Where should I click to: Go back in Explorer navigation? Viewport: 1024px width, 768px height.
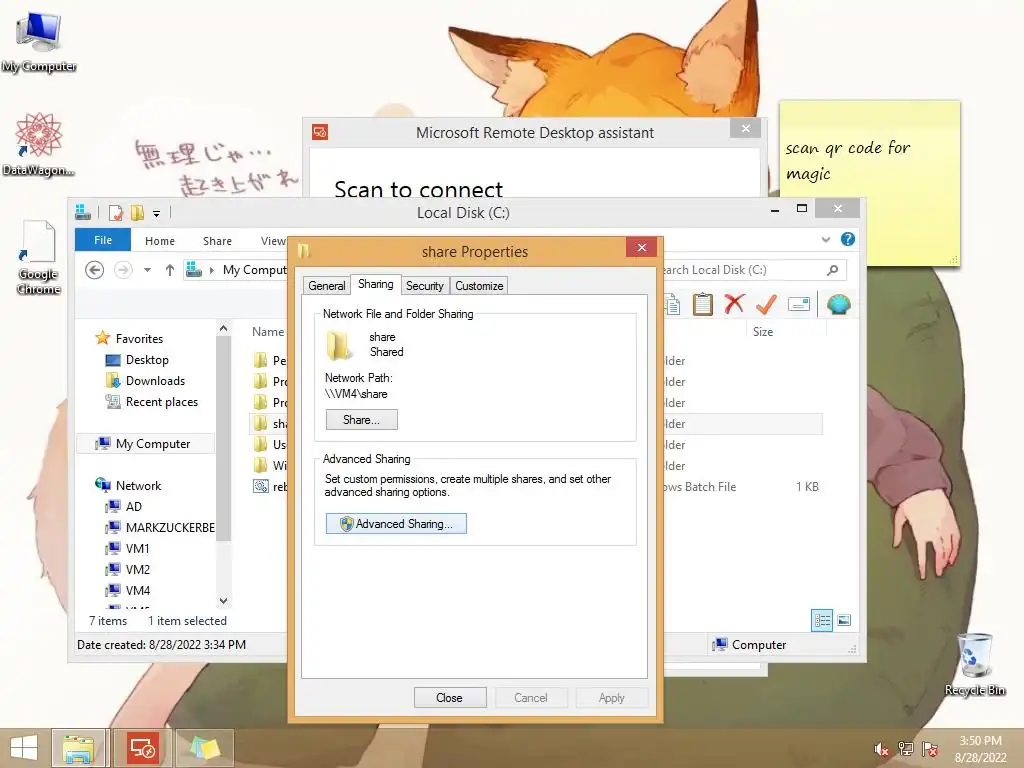[95, 270]
